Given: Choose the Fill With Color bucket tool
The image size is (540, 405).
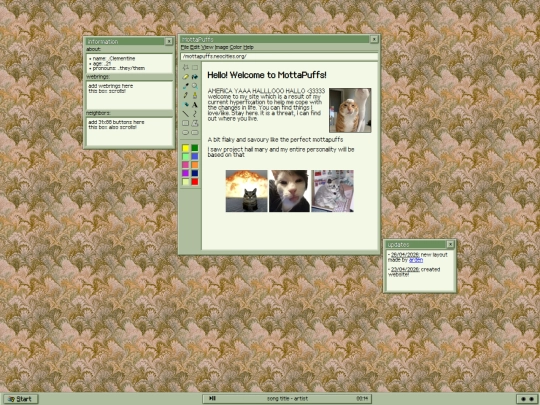Looking at the screenshot, I should pos(195,77).
